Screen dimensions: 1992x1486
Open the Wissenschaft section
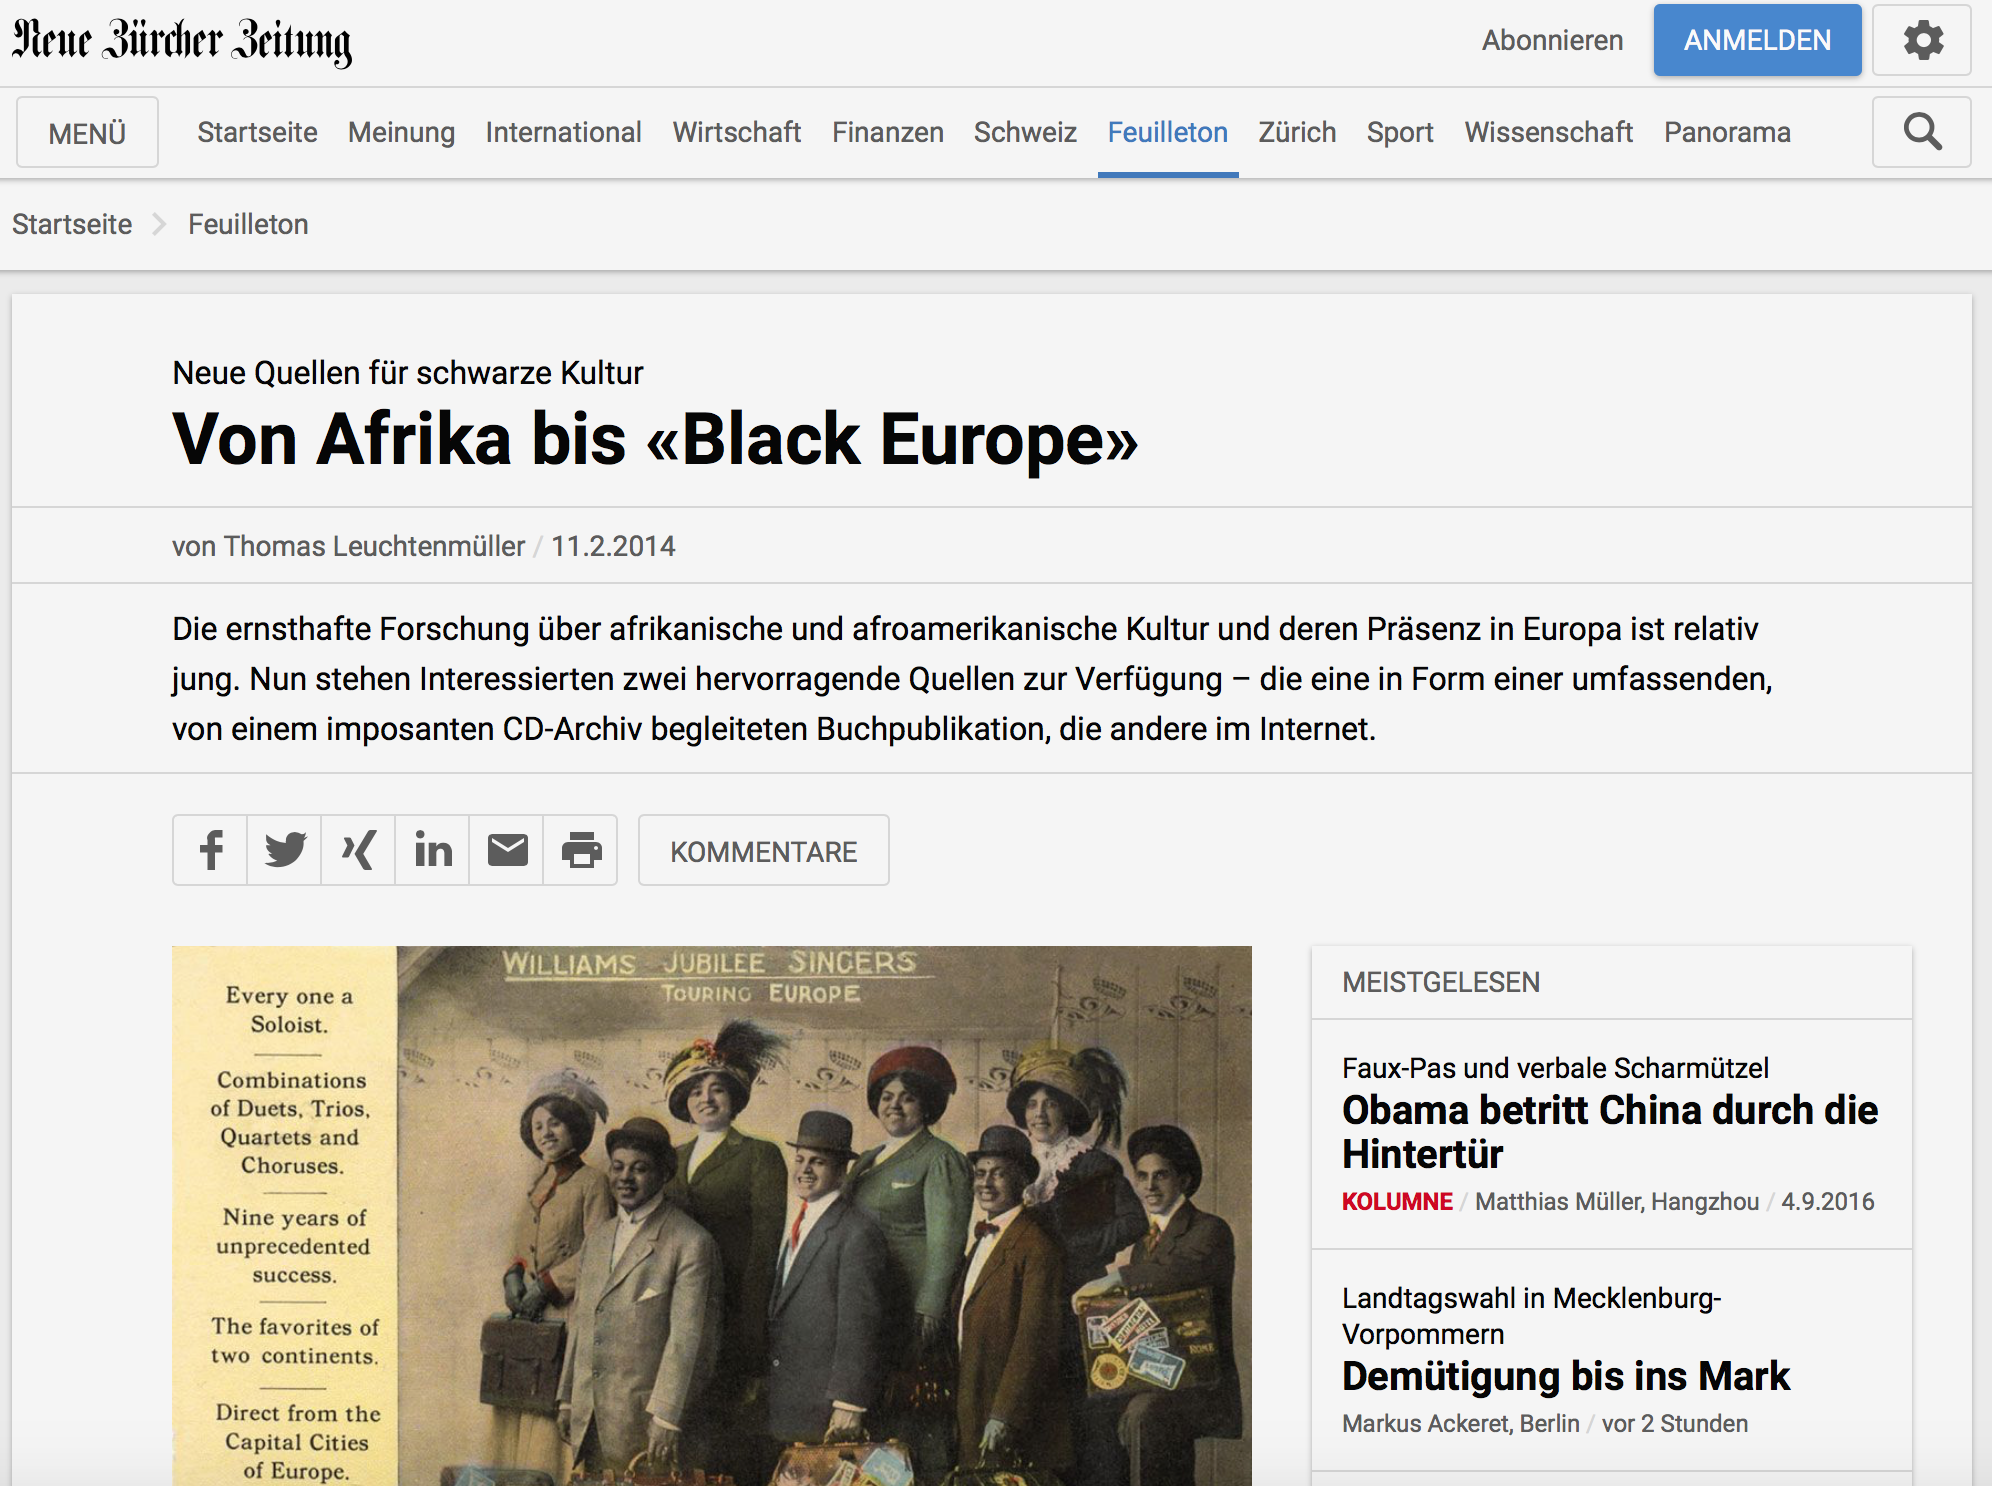click(1548, 132)
